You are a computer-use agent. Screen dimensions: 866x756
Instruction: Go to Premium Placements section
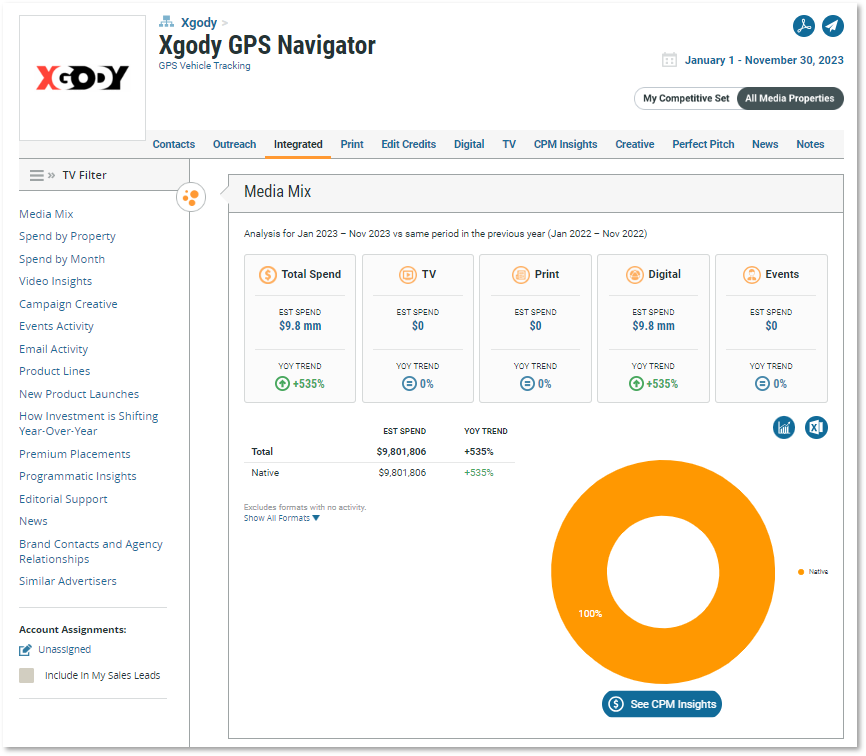(x=75, y=454)
